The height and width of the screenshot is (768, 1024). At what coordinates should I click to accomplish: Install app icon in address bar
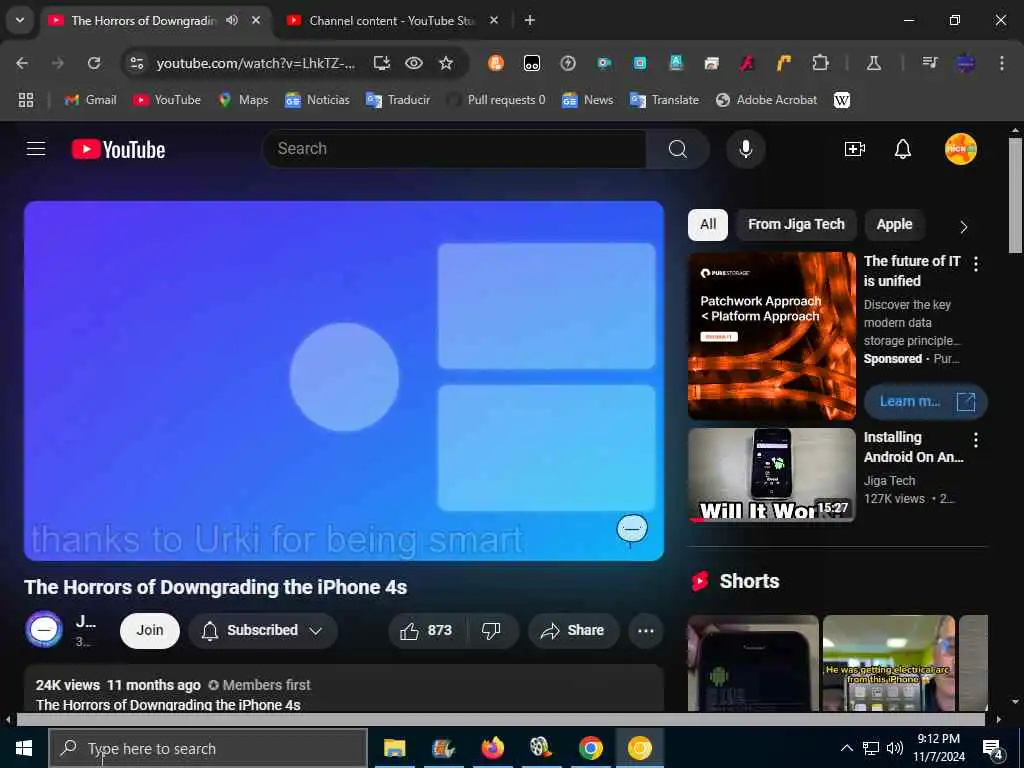[381, 63]
